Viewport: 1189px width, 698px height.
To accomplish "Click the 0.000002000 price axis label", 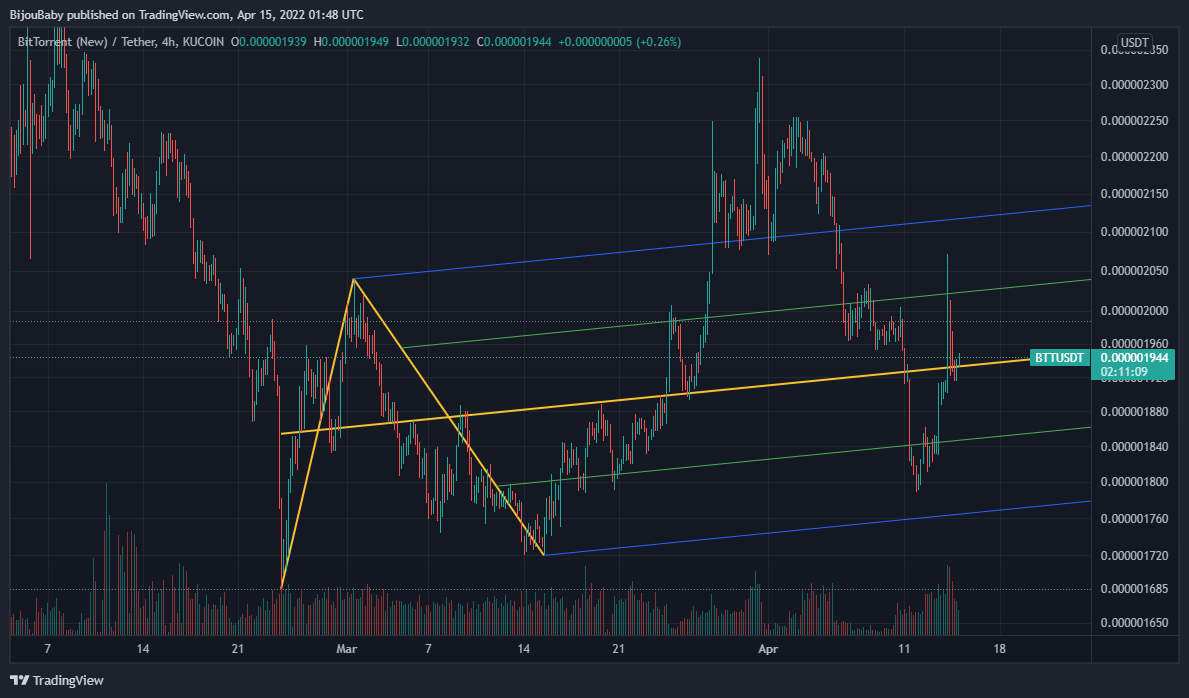I will [1134, 311].
